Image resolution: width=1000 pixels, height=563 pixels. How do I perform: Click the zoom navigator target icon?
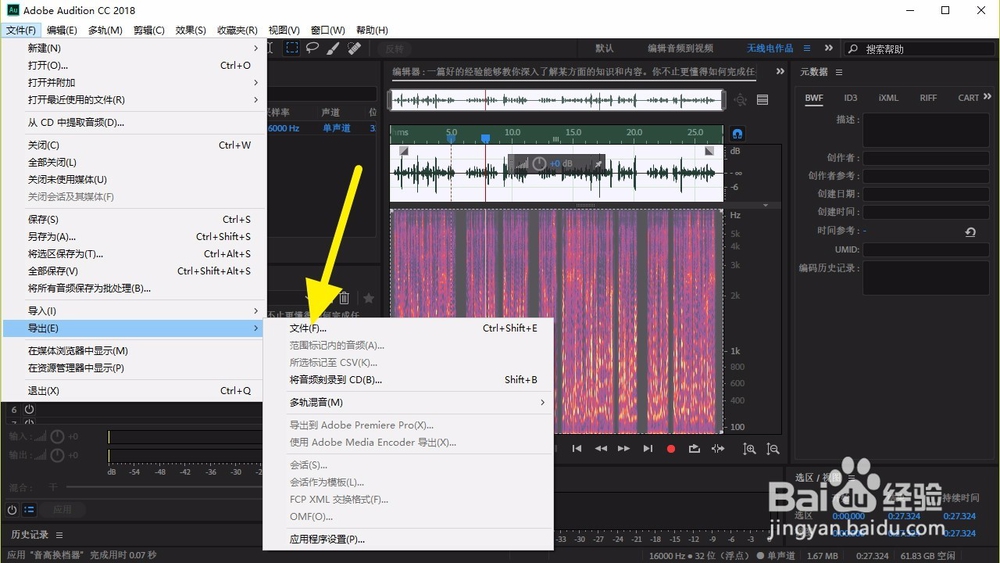click(x=740, y=100)
